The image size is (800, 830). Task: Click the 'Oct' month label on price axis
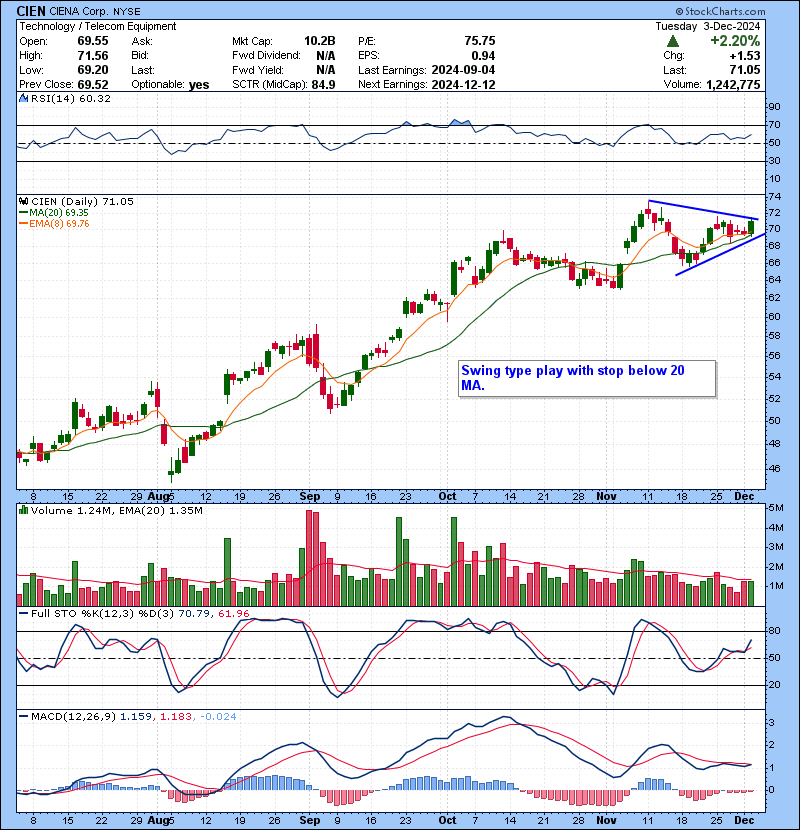[446, 496]
